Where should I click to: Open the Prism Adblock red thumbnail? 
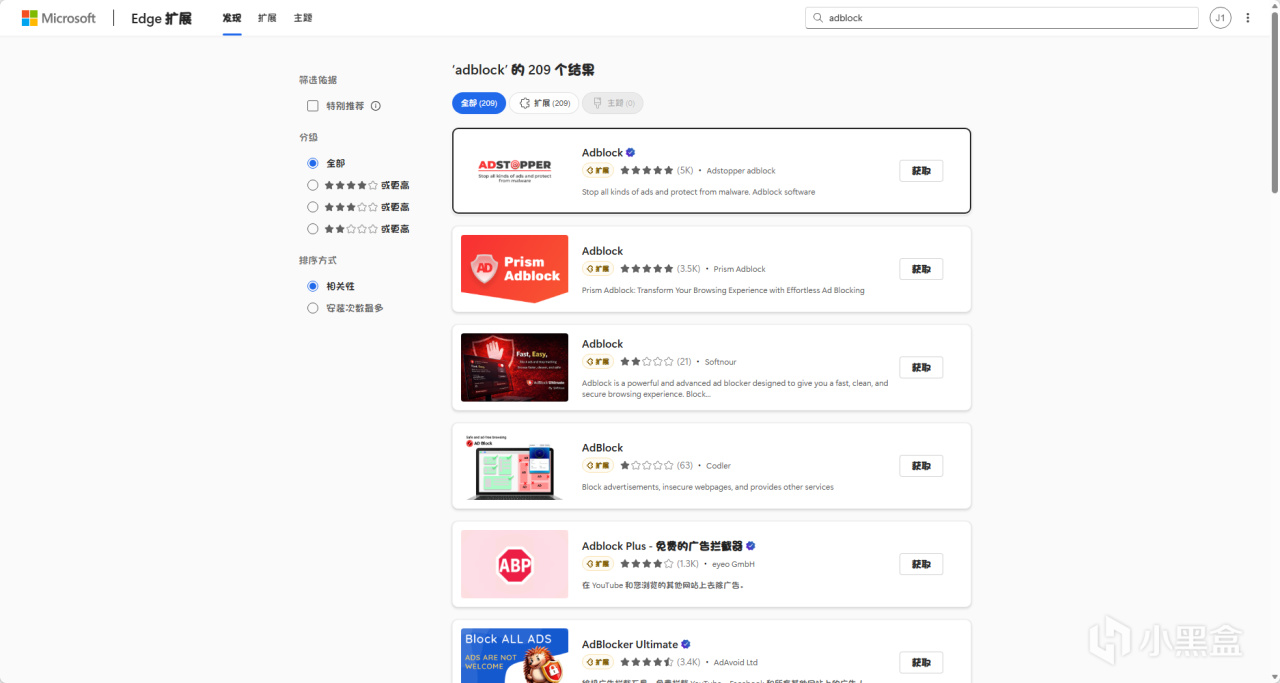coord(514,269)
